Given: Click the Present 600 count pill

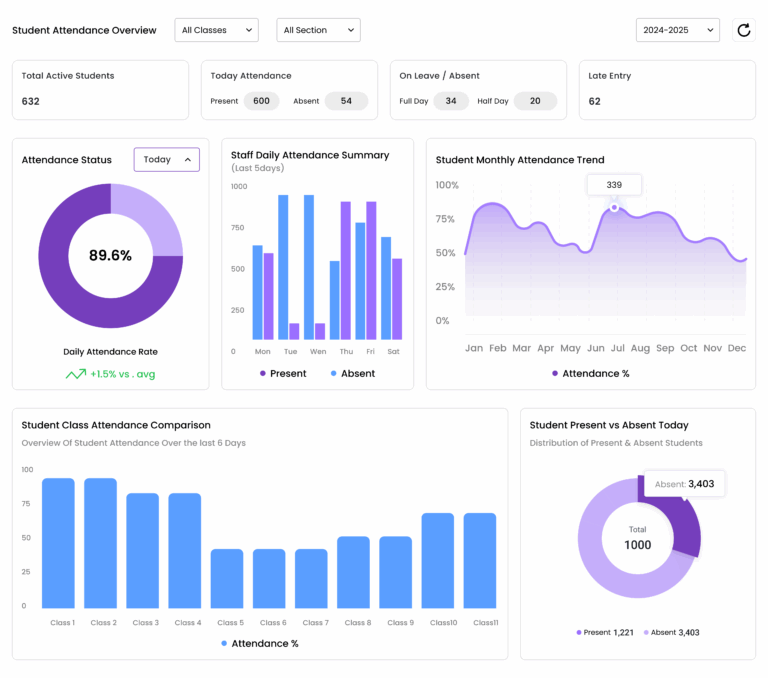Looking at the screenshot, I should pyautogui.click(x=261, y=101).
